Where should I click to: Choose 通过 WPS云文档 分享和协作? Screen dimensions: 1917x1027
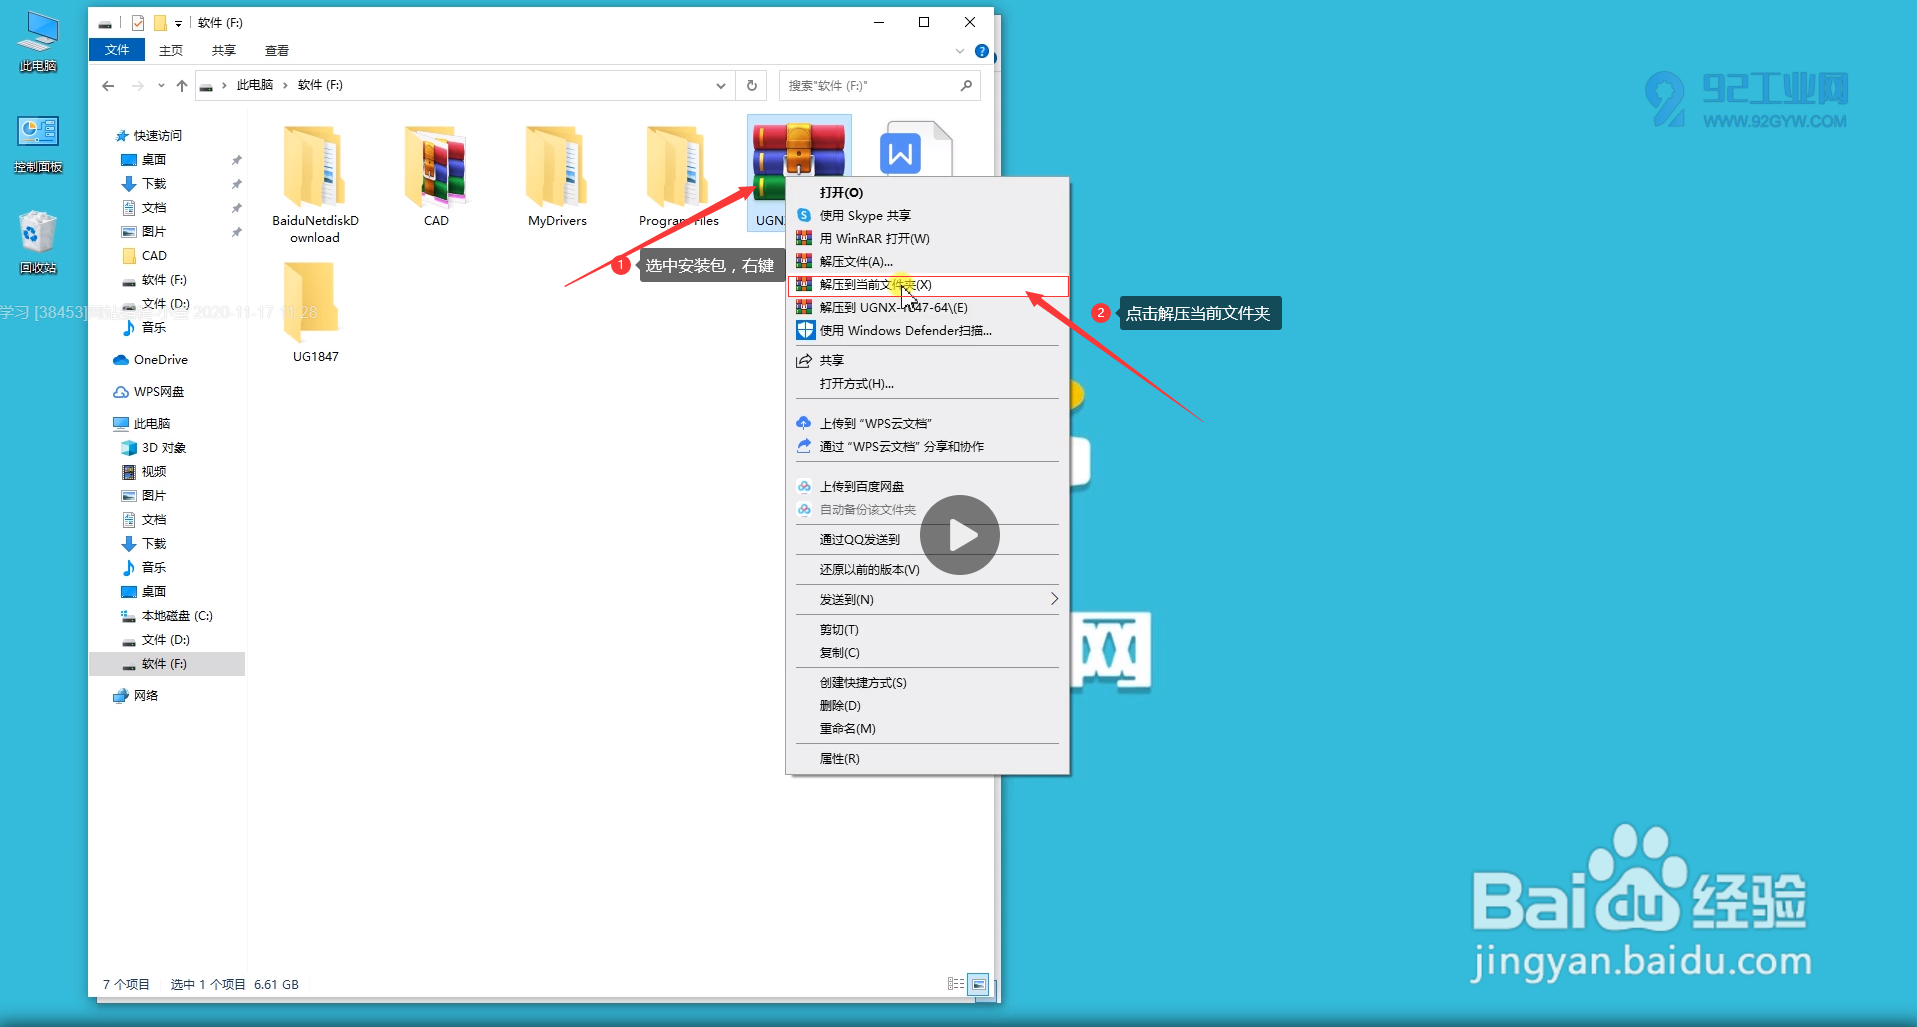(x=928, y=446)
